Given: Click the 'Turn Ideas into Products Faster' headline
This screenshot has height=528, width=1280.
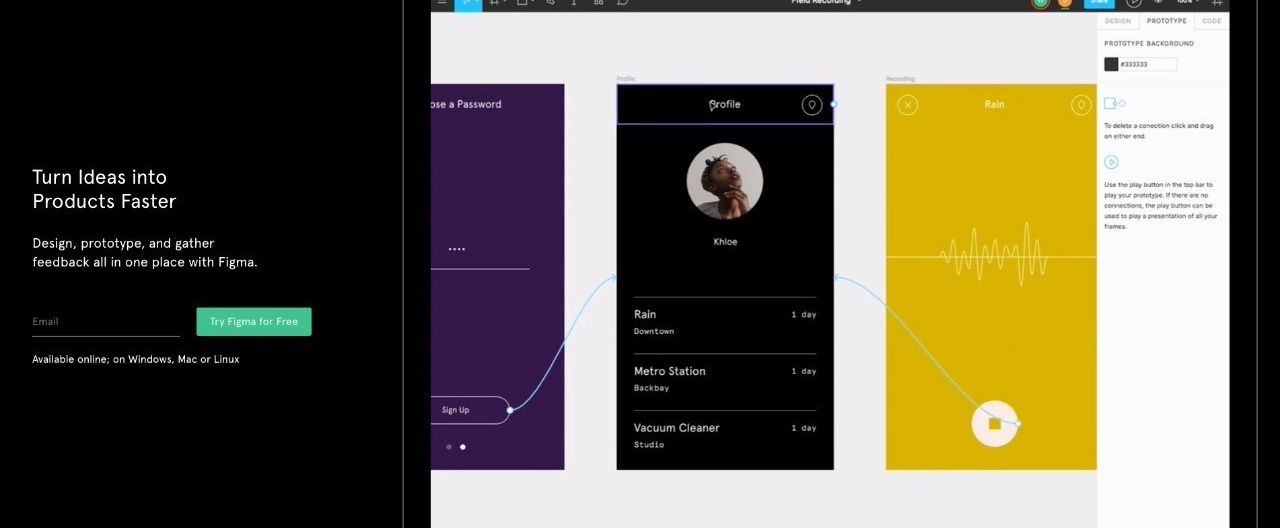Looking at the screenshot, I should tap(104, 189).
